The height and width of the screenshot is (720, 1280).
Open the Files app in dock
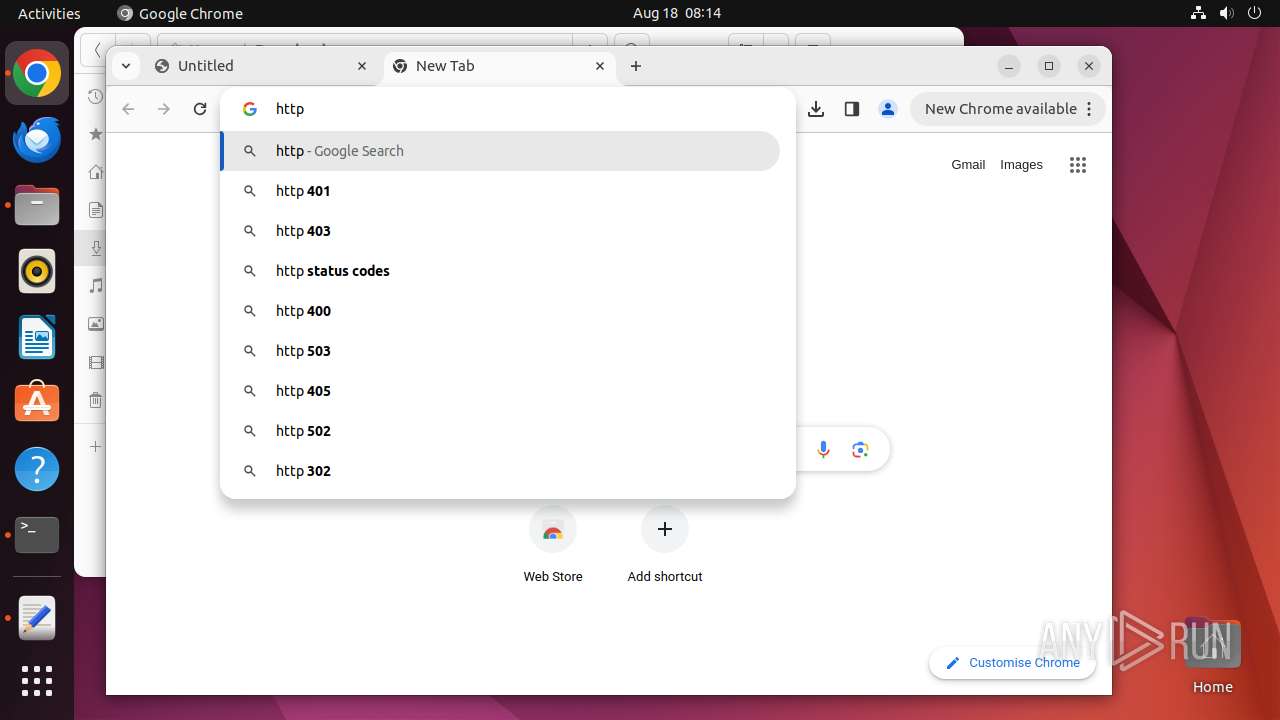(x=37, y=206)
